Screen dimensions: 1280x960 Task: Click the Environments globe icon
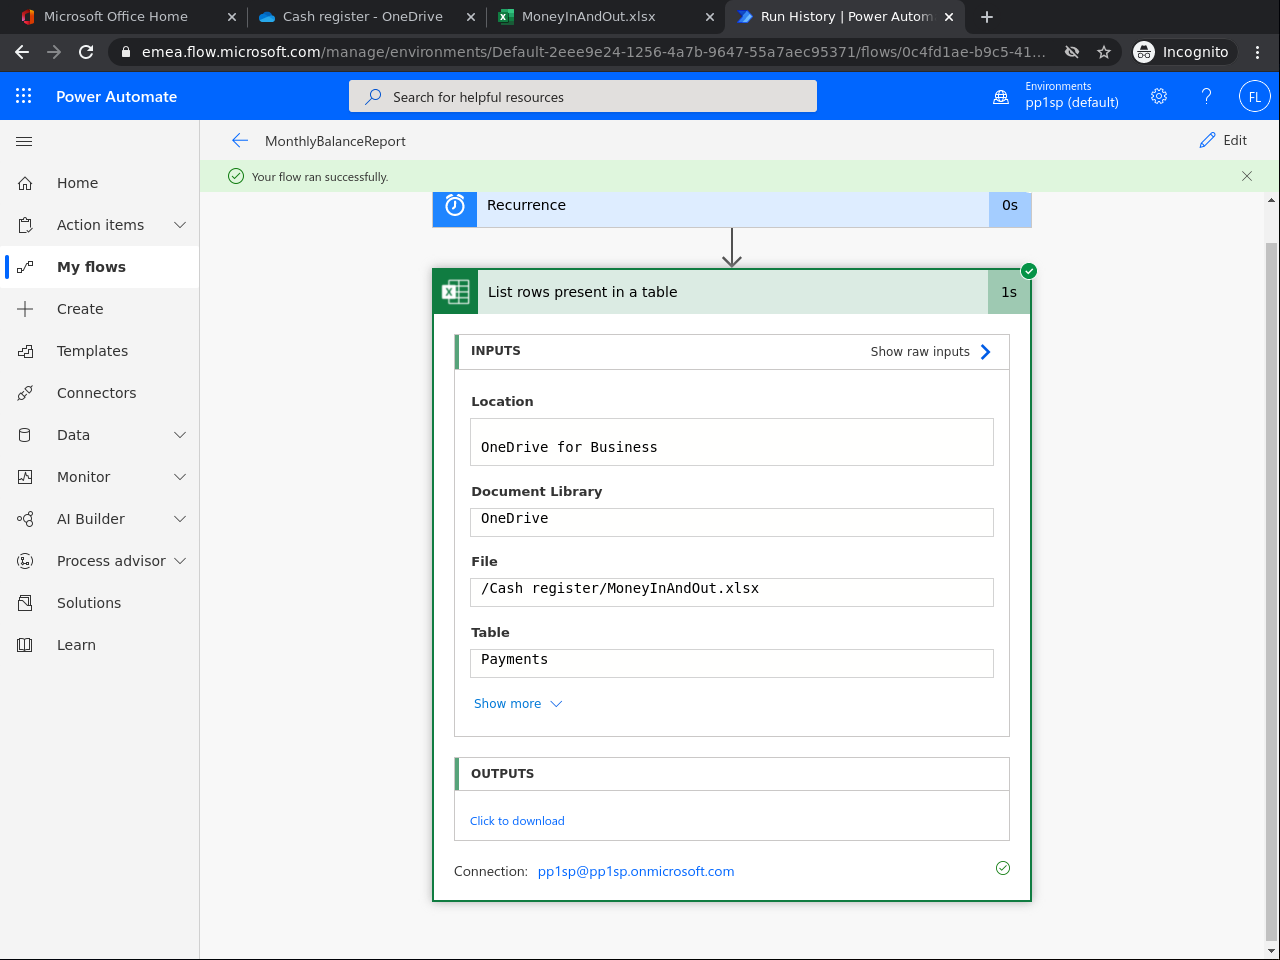tap(1001, 97)
